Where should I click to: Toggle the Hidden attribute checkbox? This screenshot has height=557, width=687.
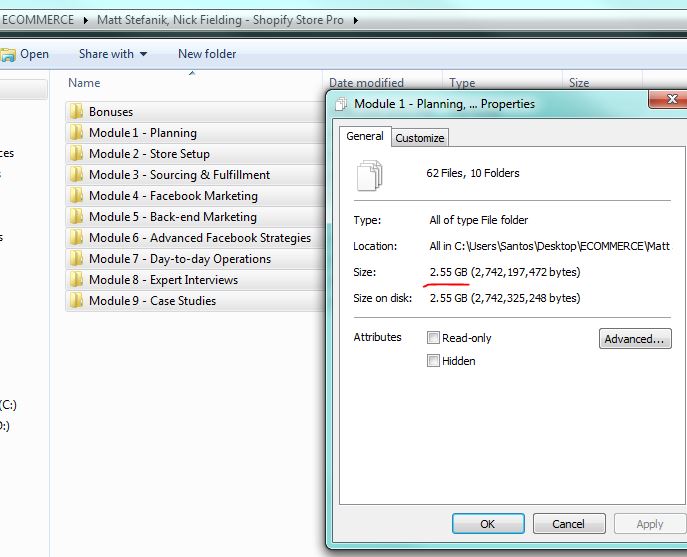[434, 361]
